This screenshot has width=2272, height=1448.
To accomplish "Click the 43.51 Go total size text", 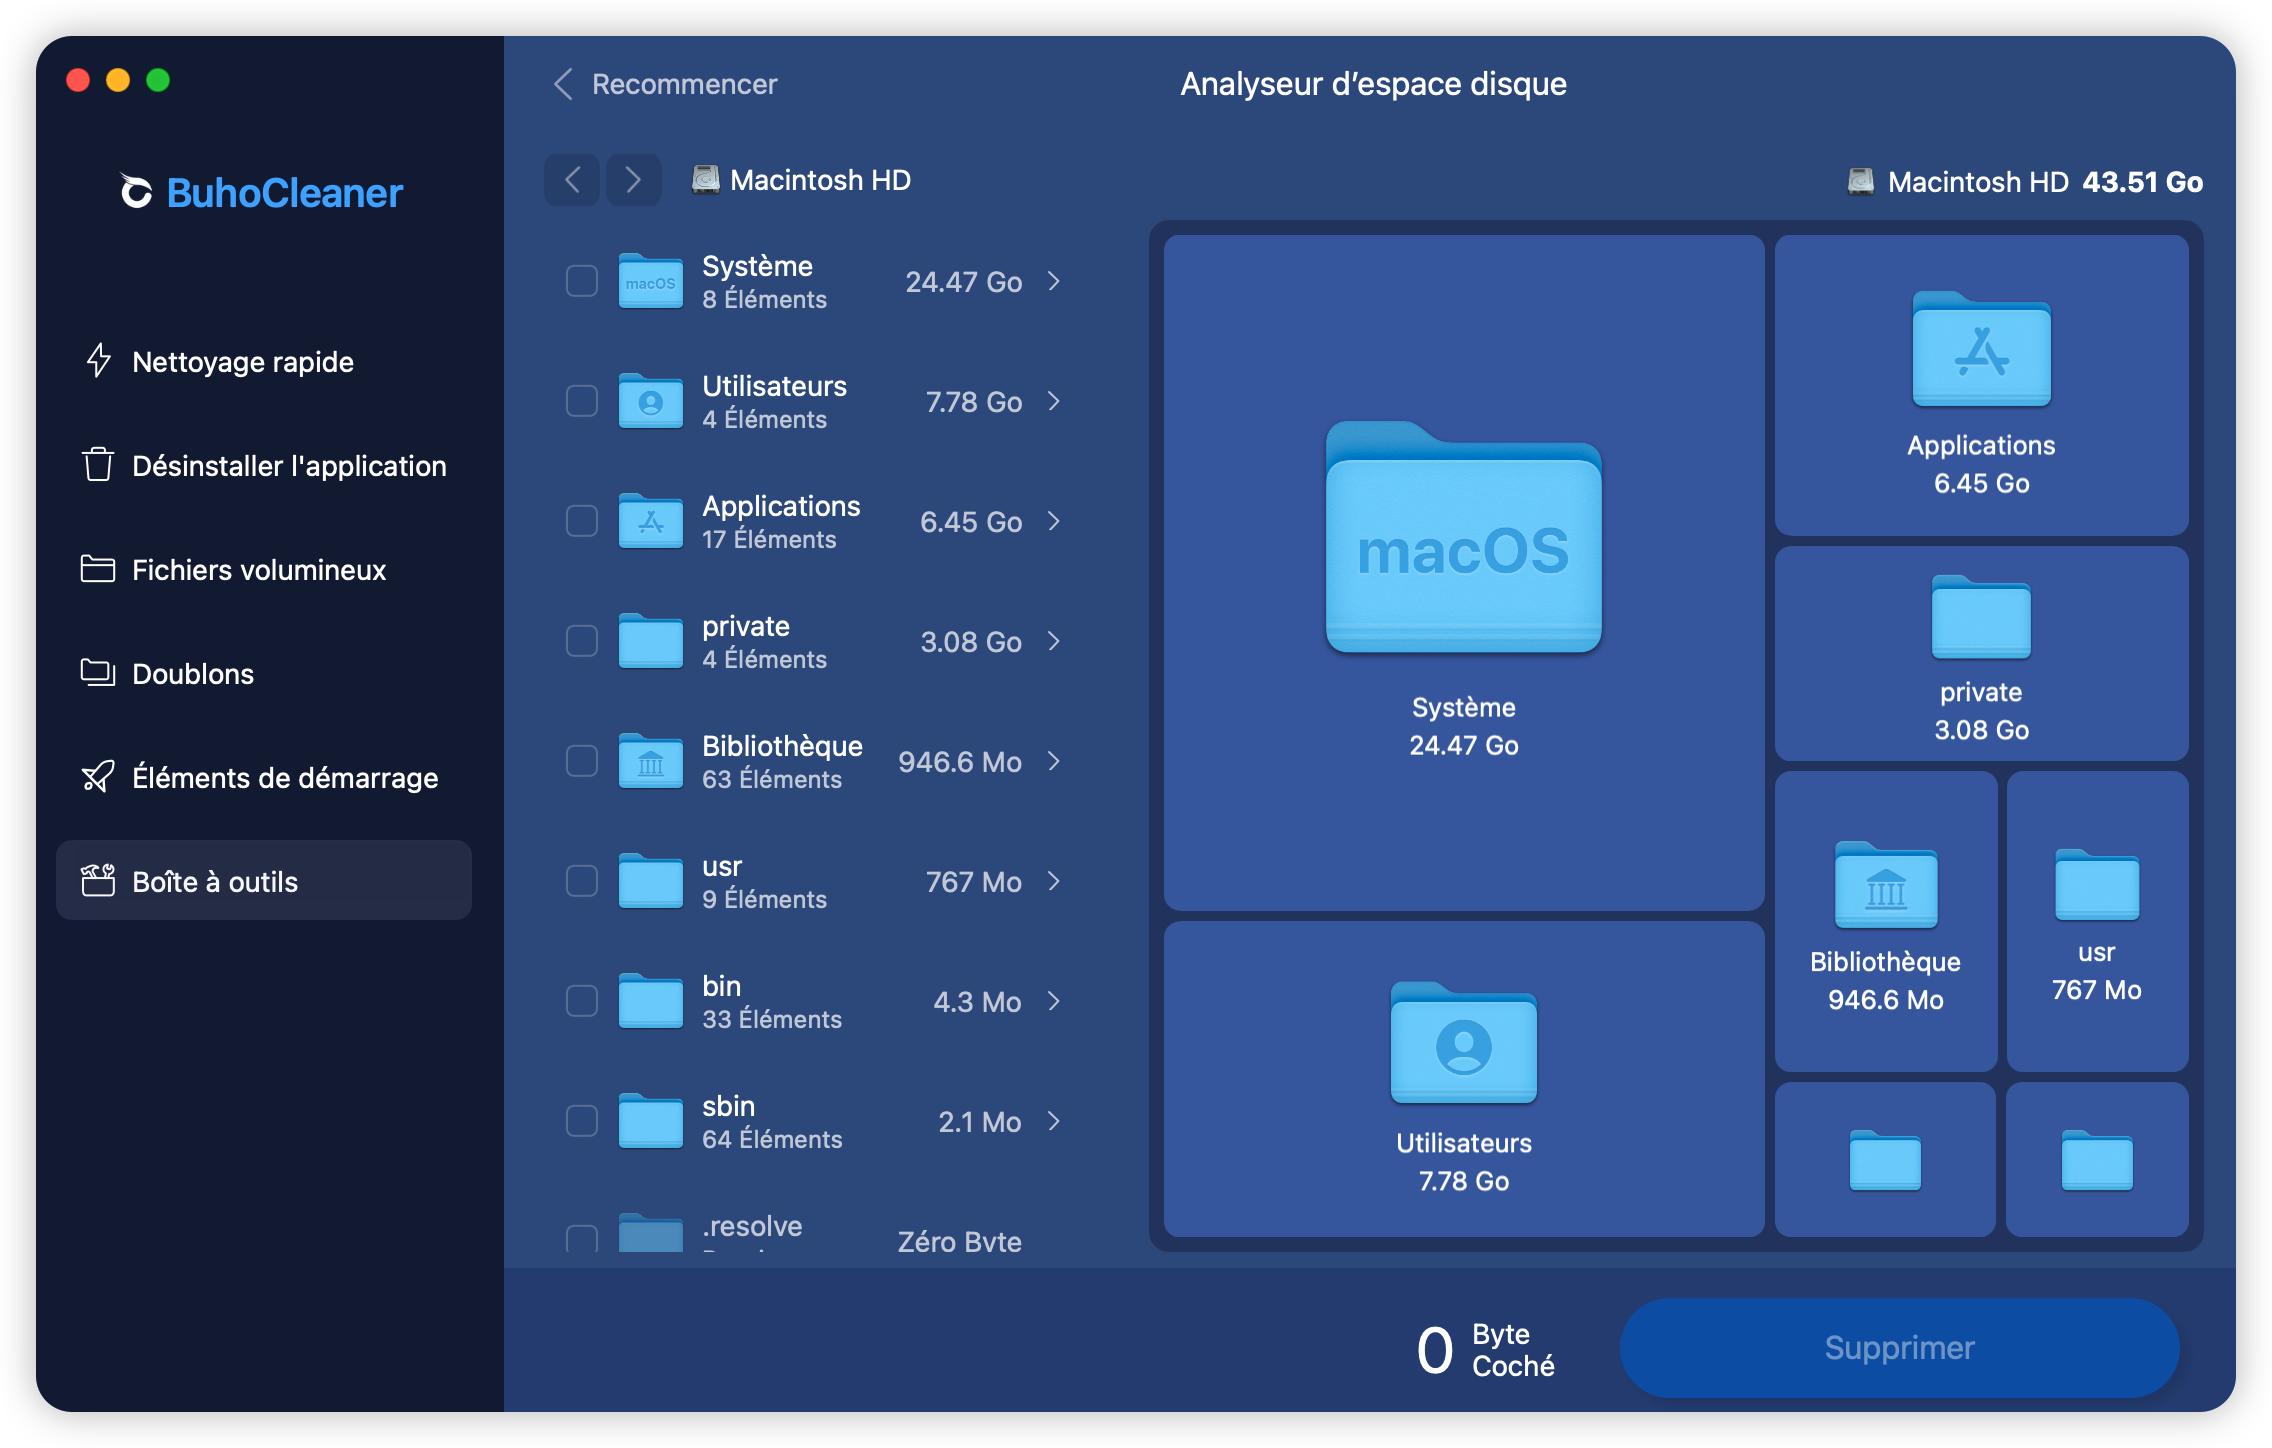I will (2142, 182).
